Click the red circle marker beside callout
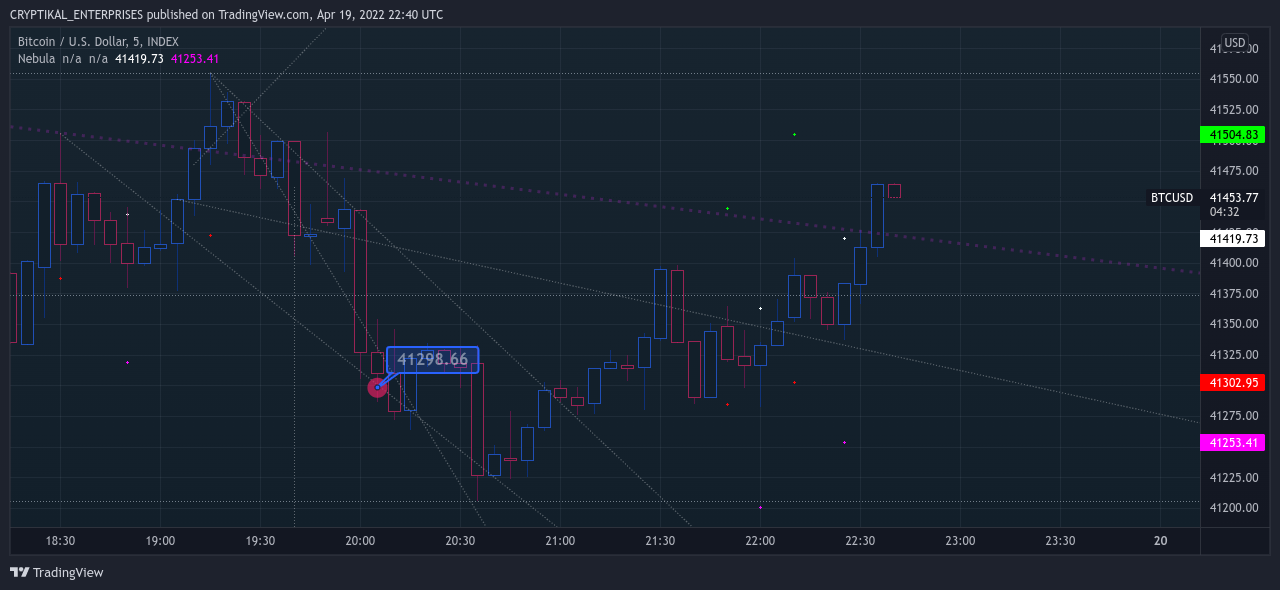 coord(377,387)
